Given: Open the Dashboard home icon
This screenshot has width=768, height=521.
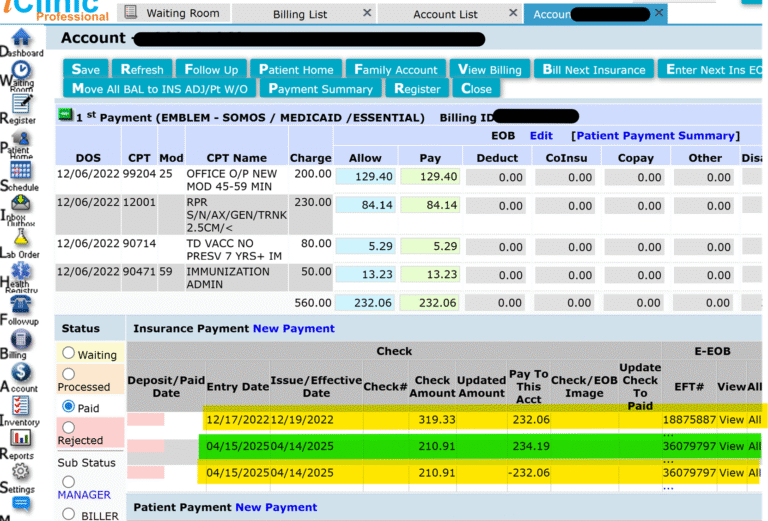Looking at the screenshot, I should (19, 36).
